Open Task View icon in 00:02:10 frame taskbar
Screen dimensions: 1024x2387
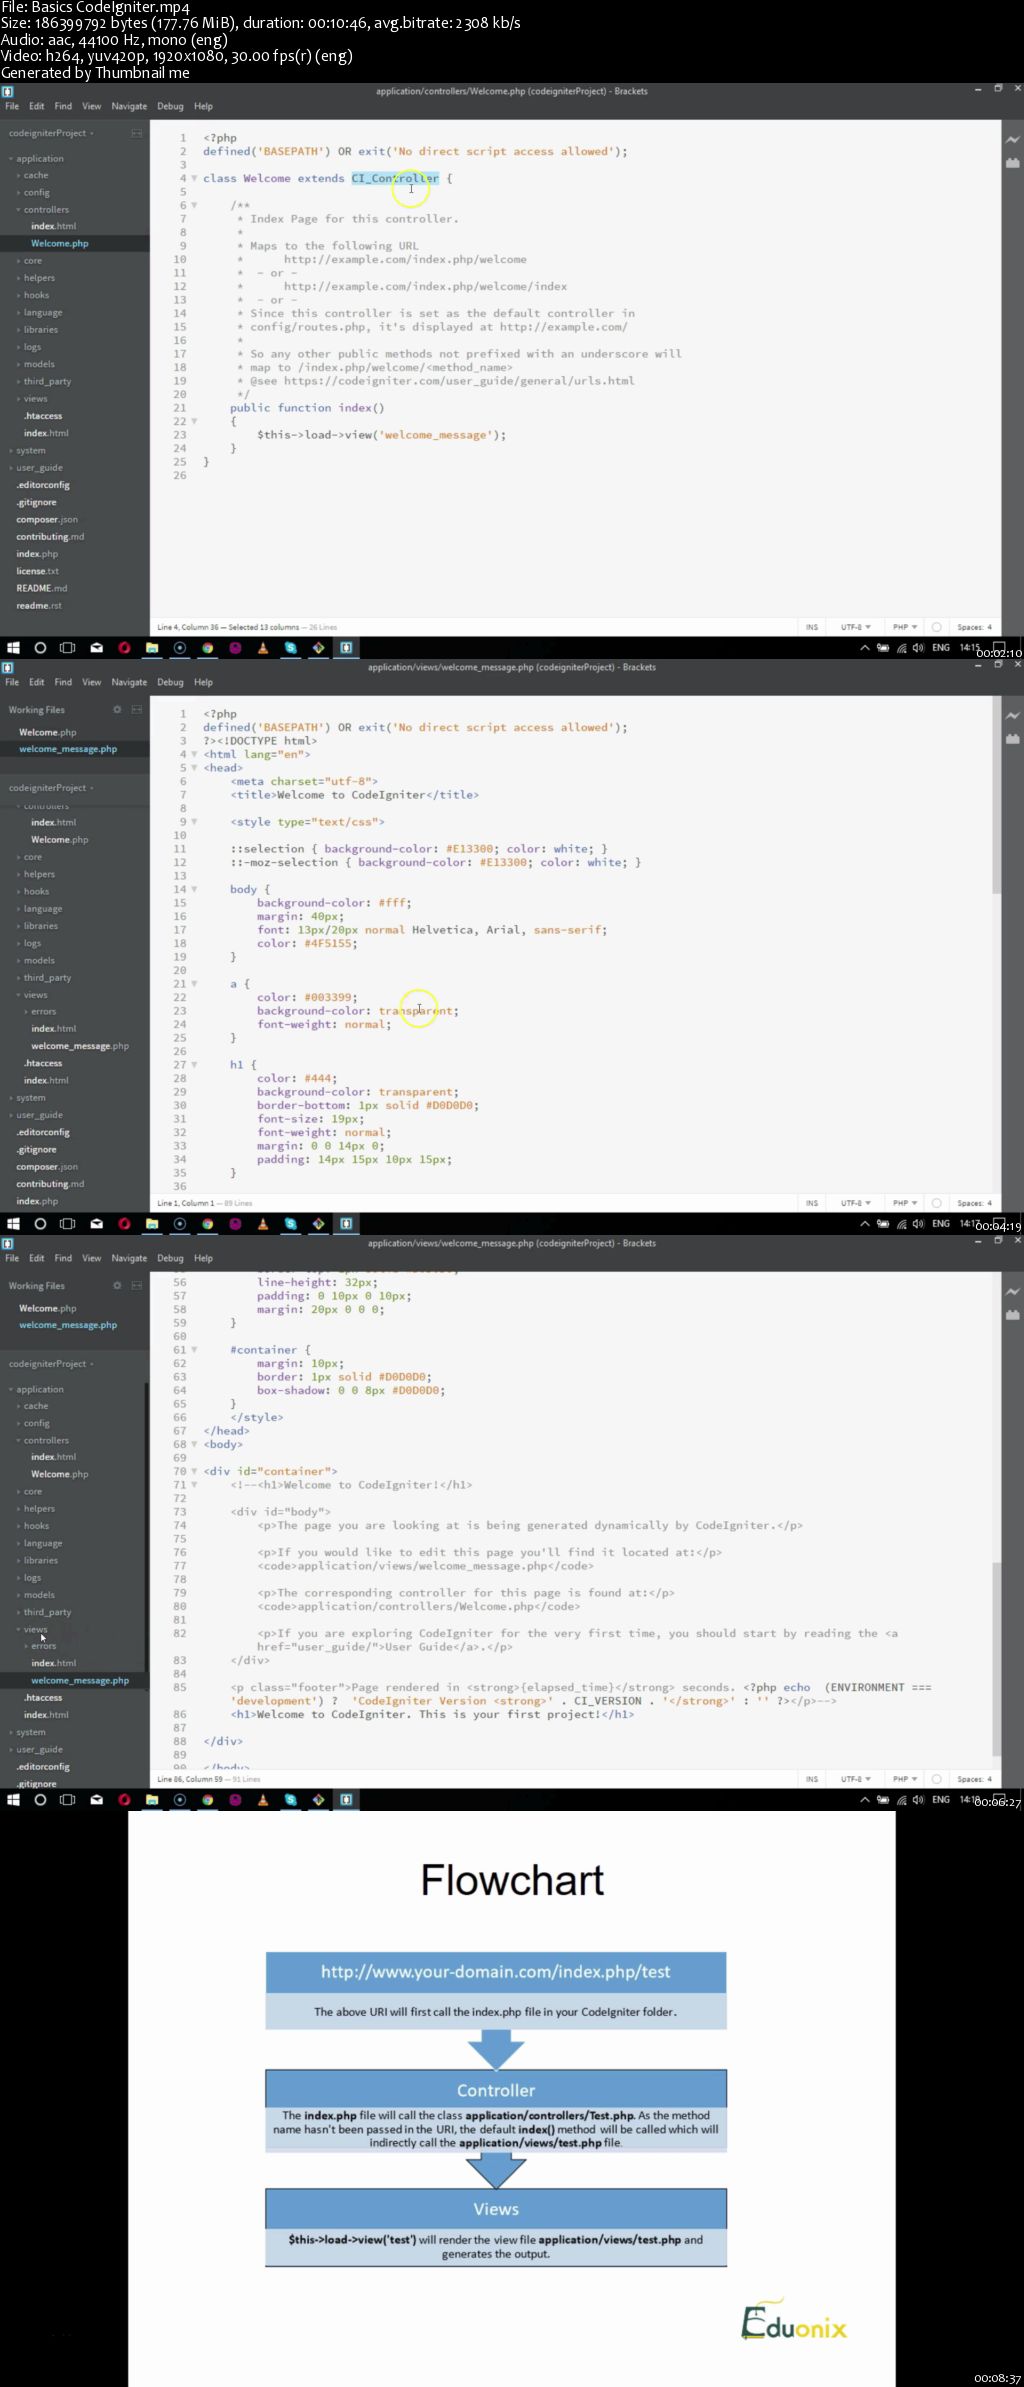click(x=67, y=648)
